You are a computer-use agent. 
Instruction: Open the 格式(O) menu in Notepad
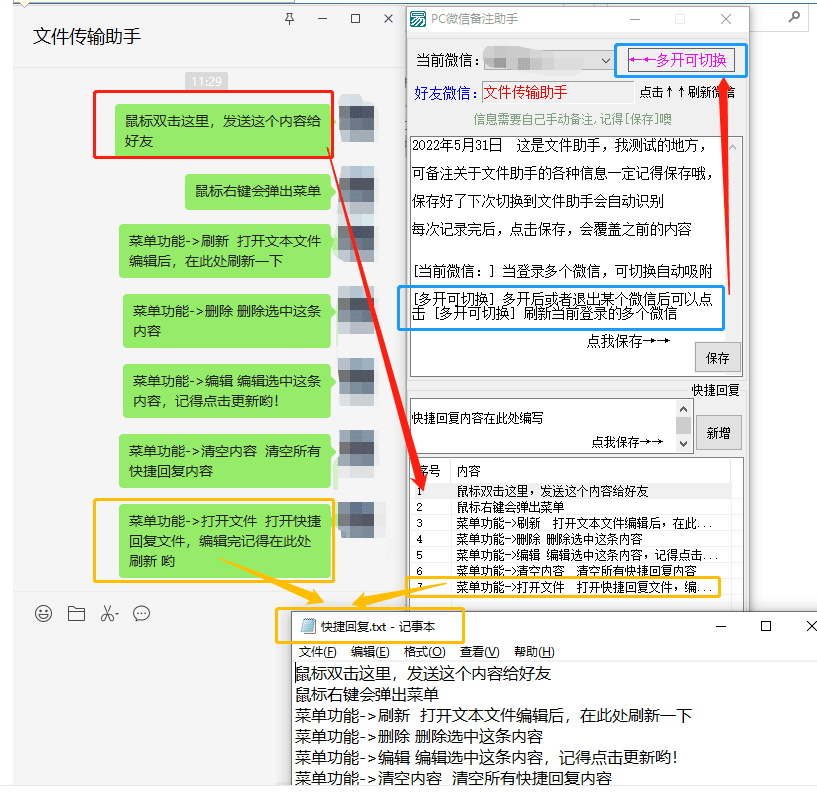click(x=424, y=652)
